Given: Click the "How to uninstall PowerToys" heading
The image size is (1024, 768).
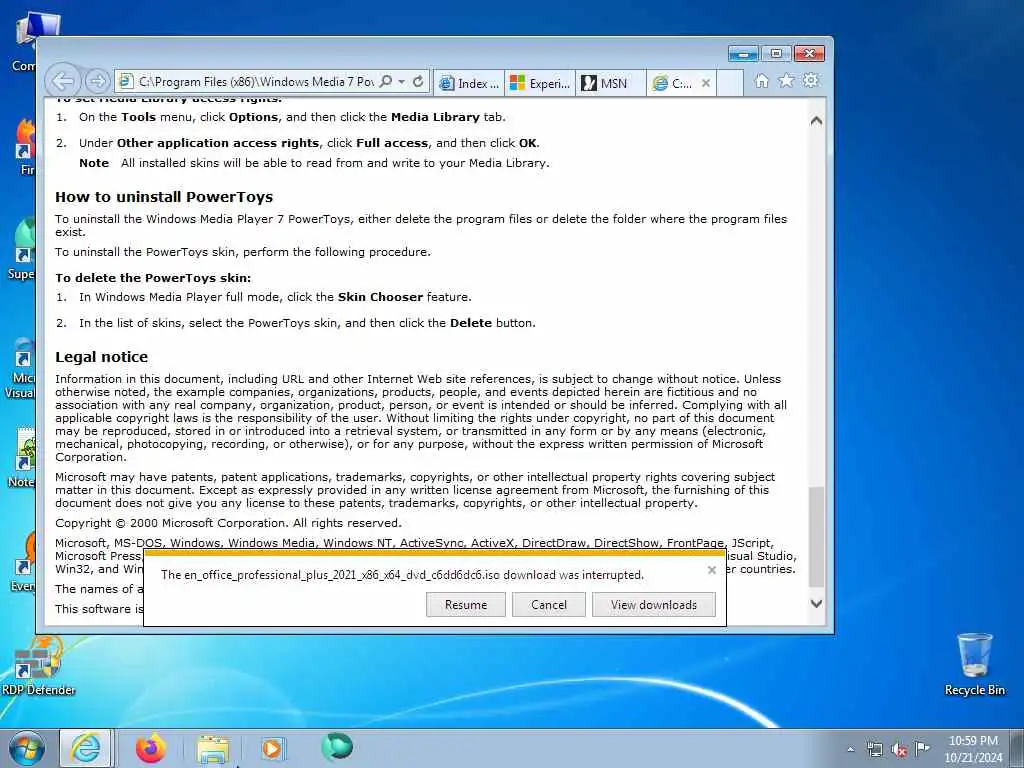Looking at the screenshot, I should 164,197.
